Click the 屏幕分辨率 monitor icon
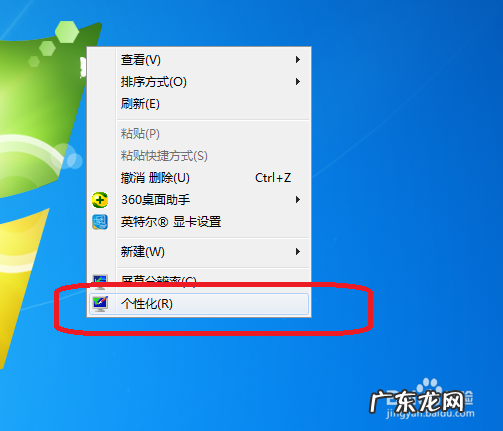The height and width of the screenshot is (431, 503). click(x=100, y=281)
